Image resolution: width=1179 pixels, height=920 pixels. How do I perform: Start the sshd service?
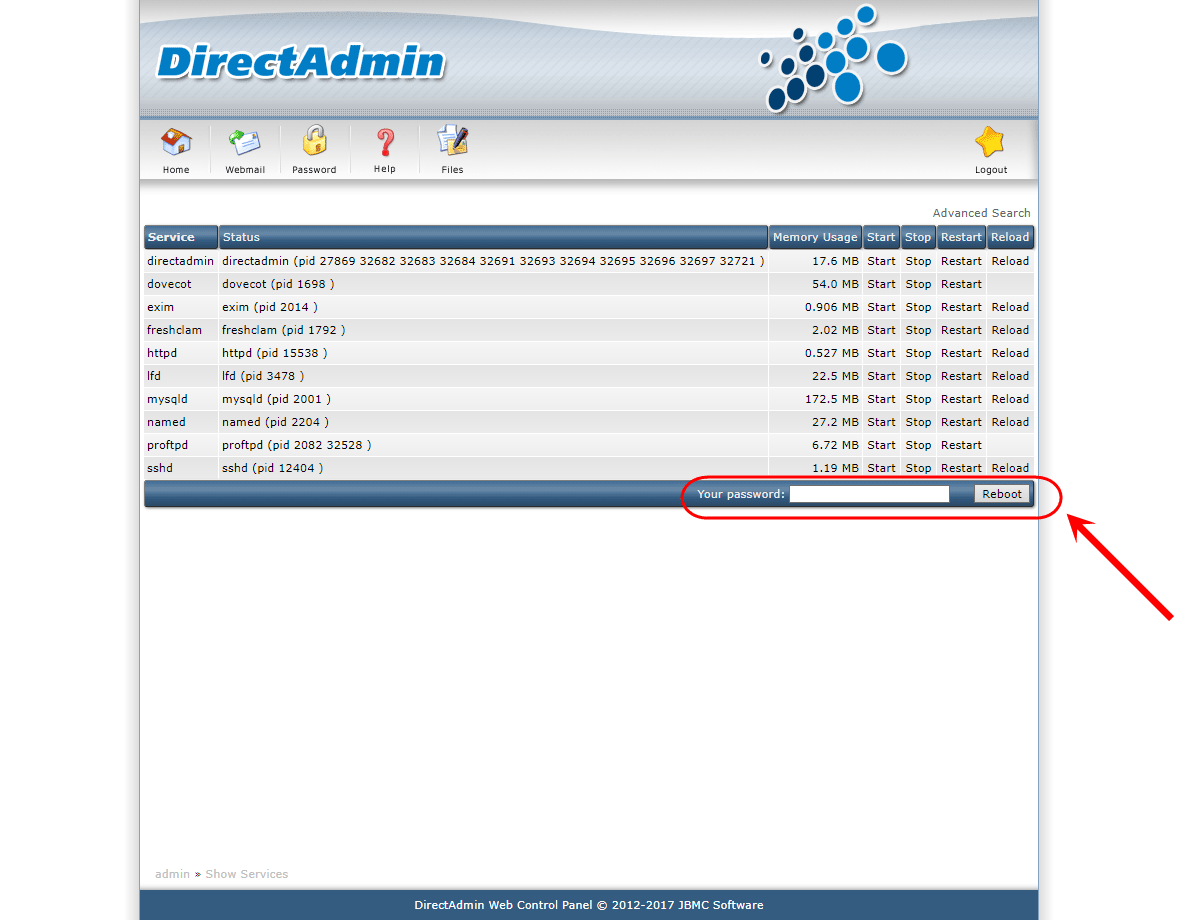tap(881, 468)
